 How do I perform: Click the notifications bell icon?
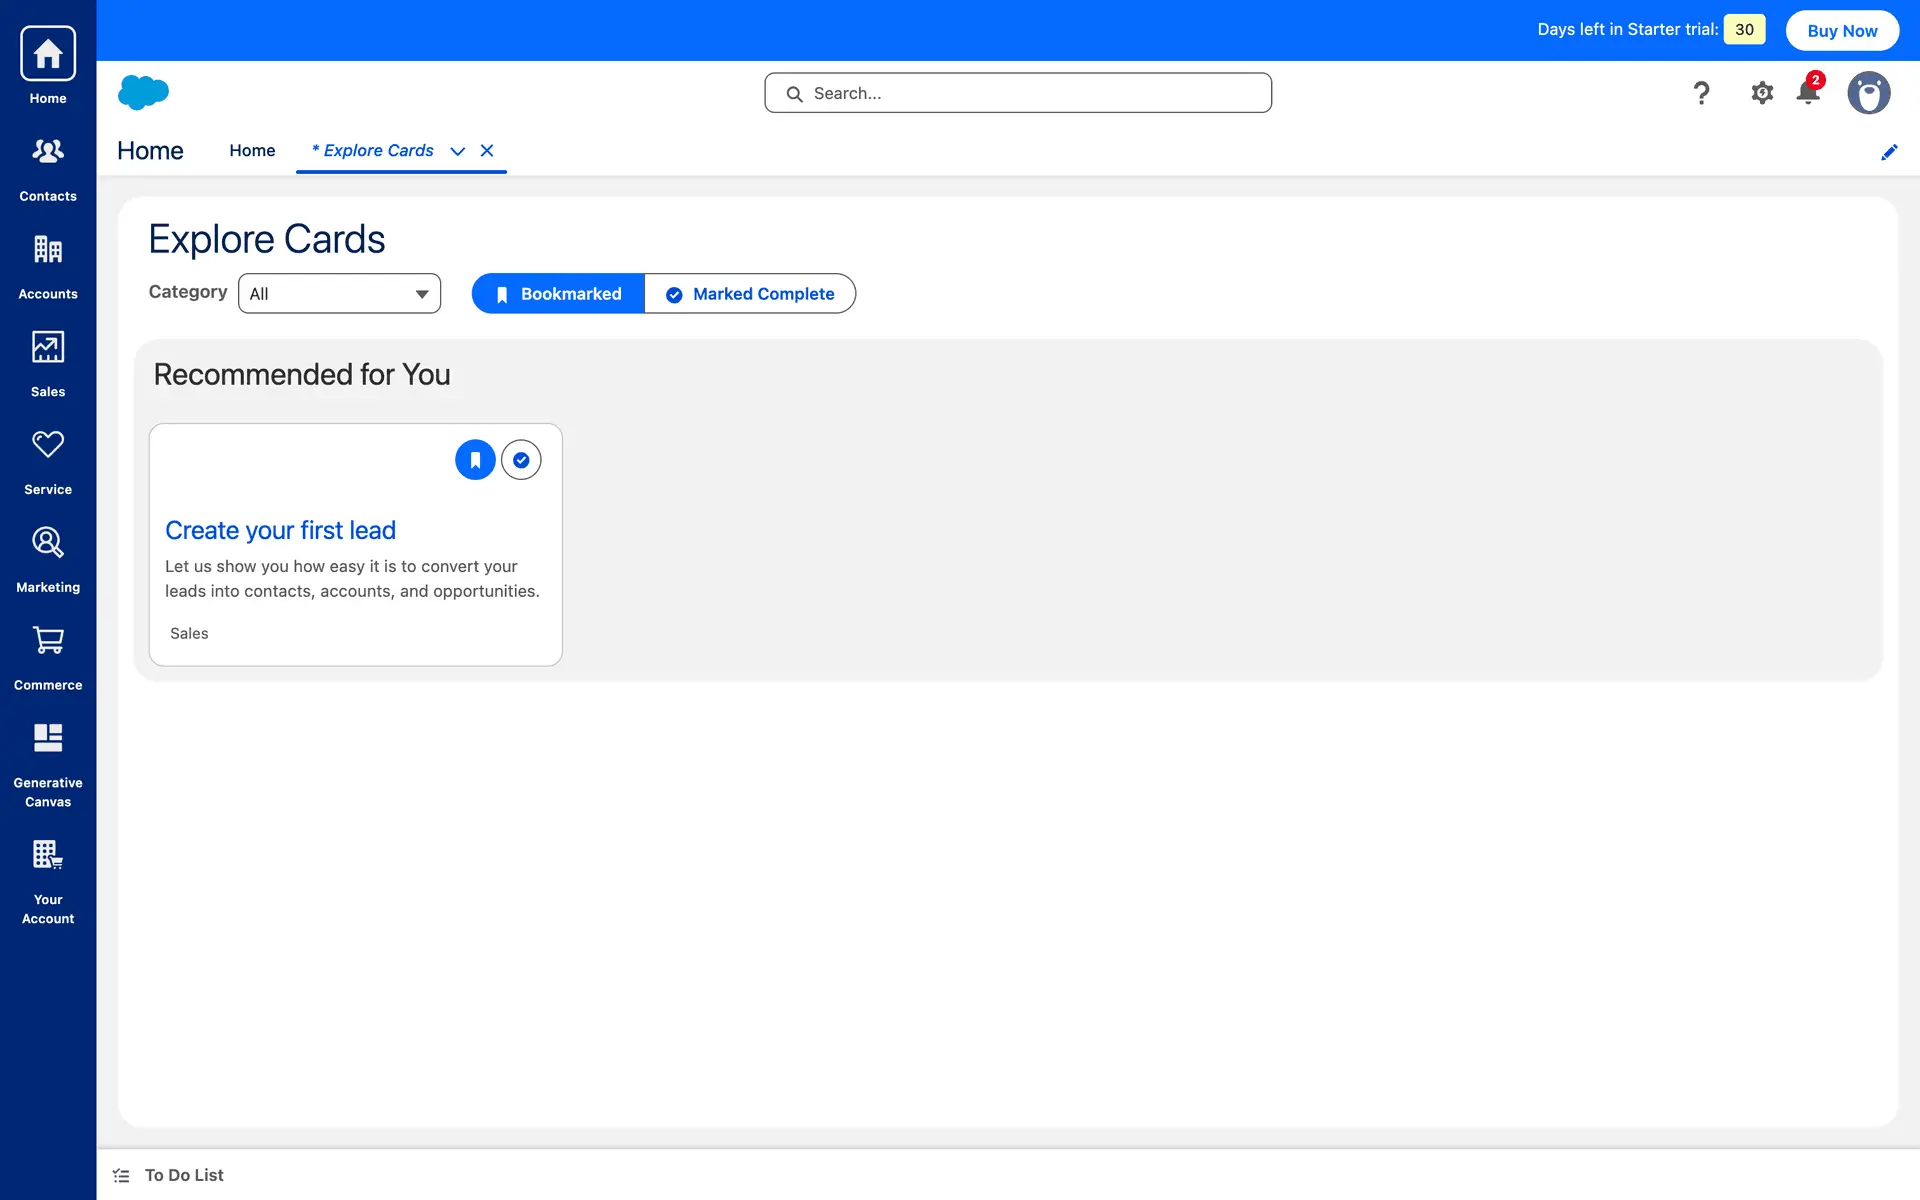1808,93
